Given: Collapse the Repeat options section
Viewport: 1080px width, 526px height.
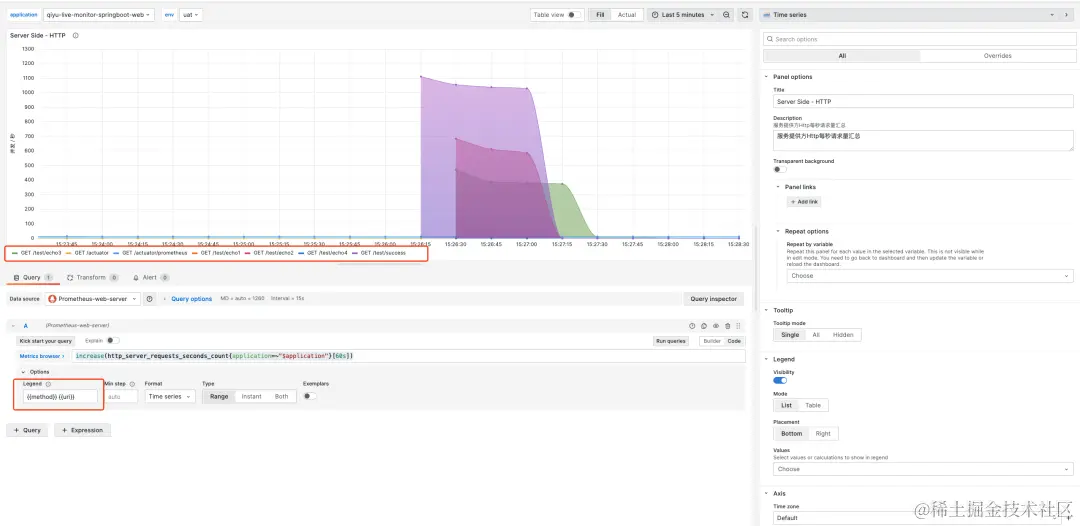Looking at the screenshot, I should click(777, 231).
